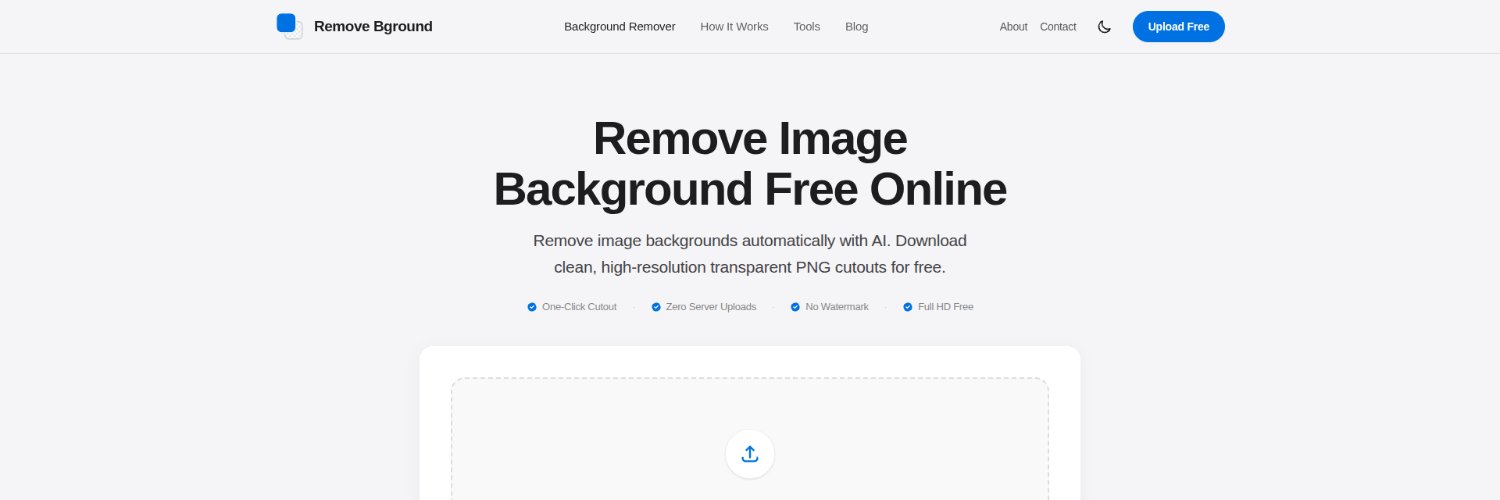Open the About link
Viewport: 1500px width, 500px height.
tap(1013, 27)
